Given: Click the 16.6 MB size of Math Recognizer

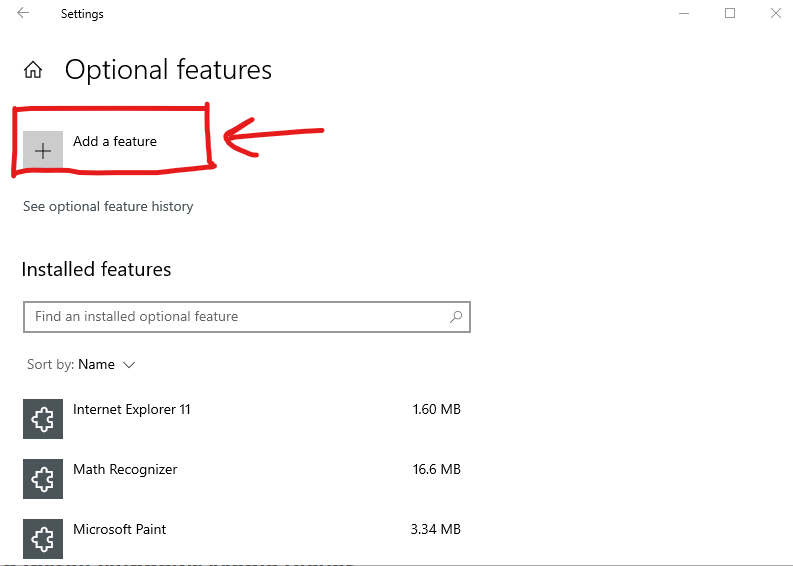Looking at the screenshot, I should pyautogui.click(x=436, y=469).
